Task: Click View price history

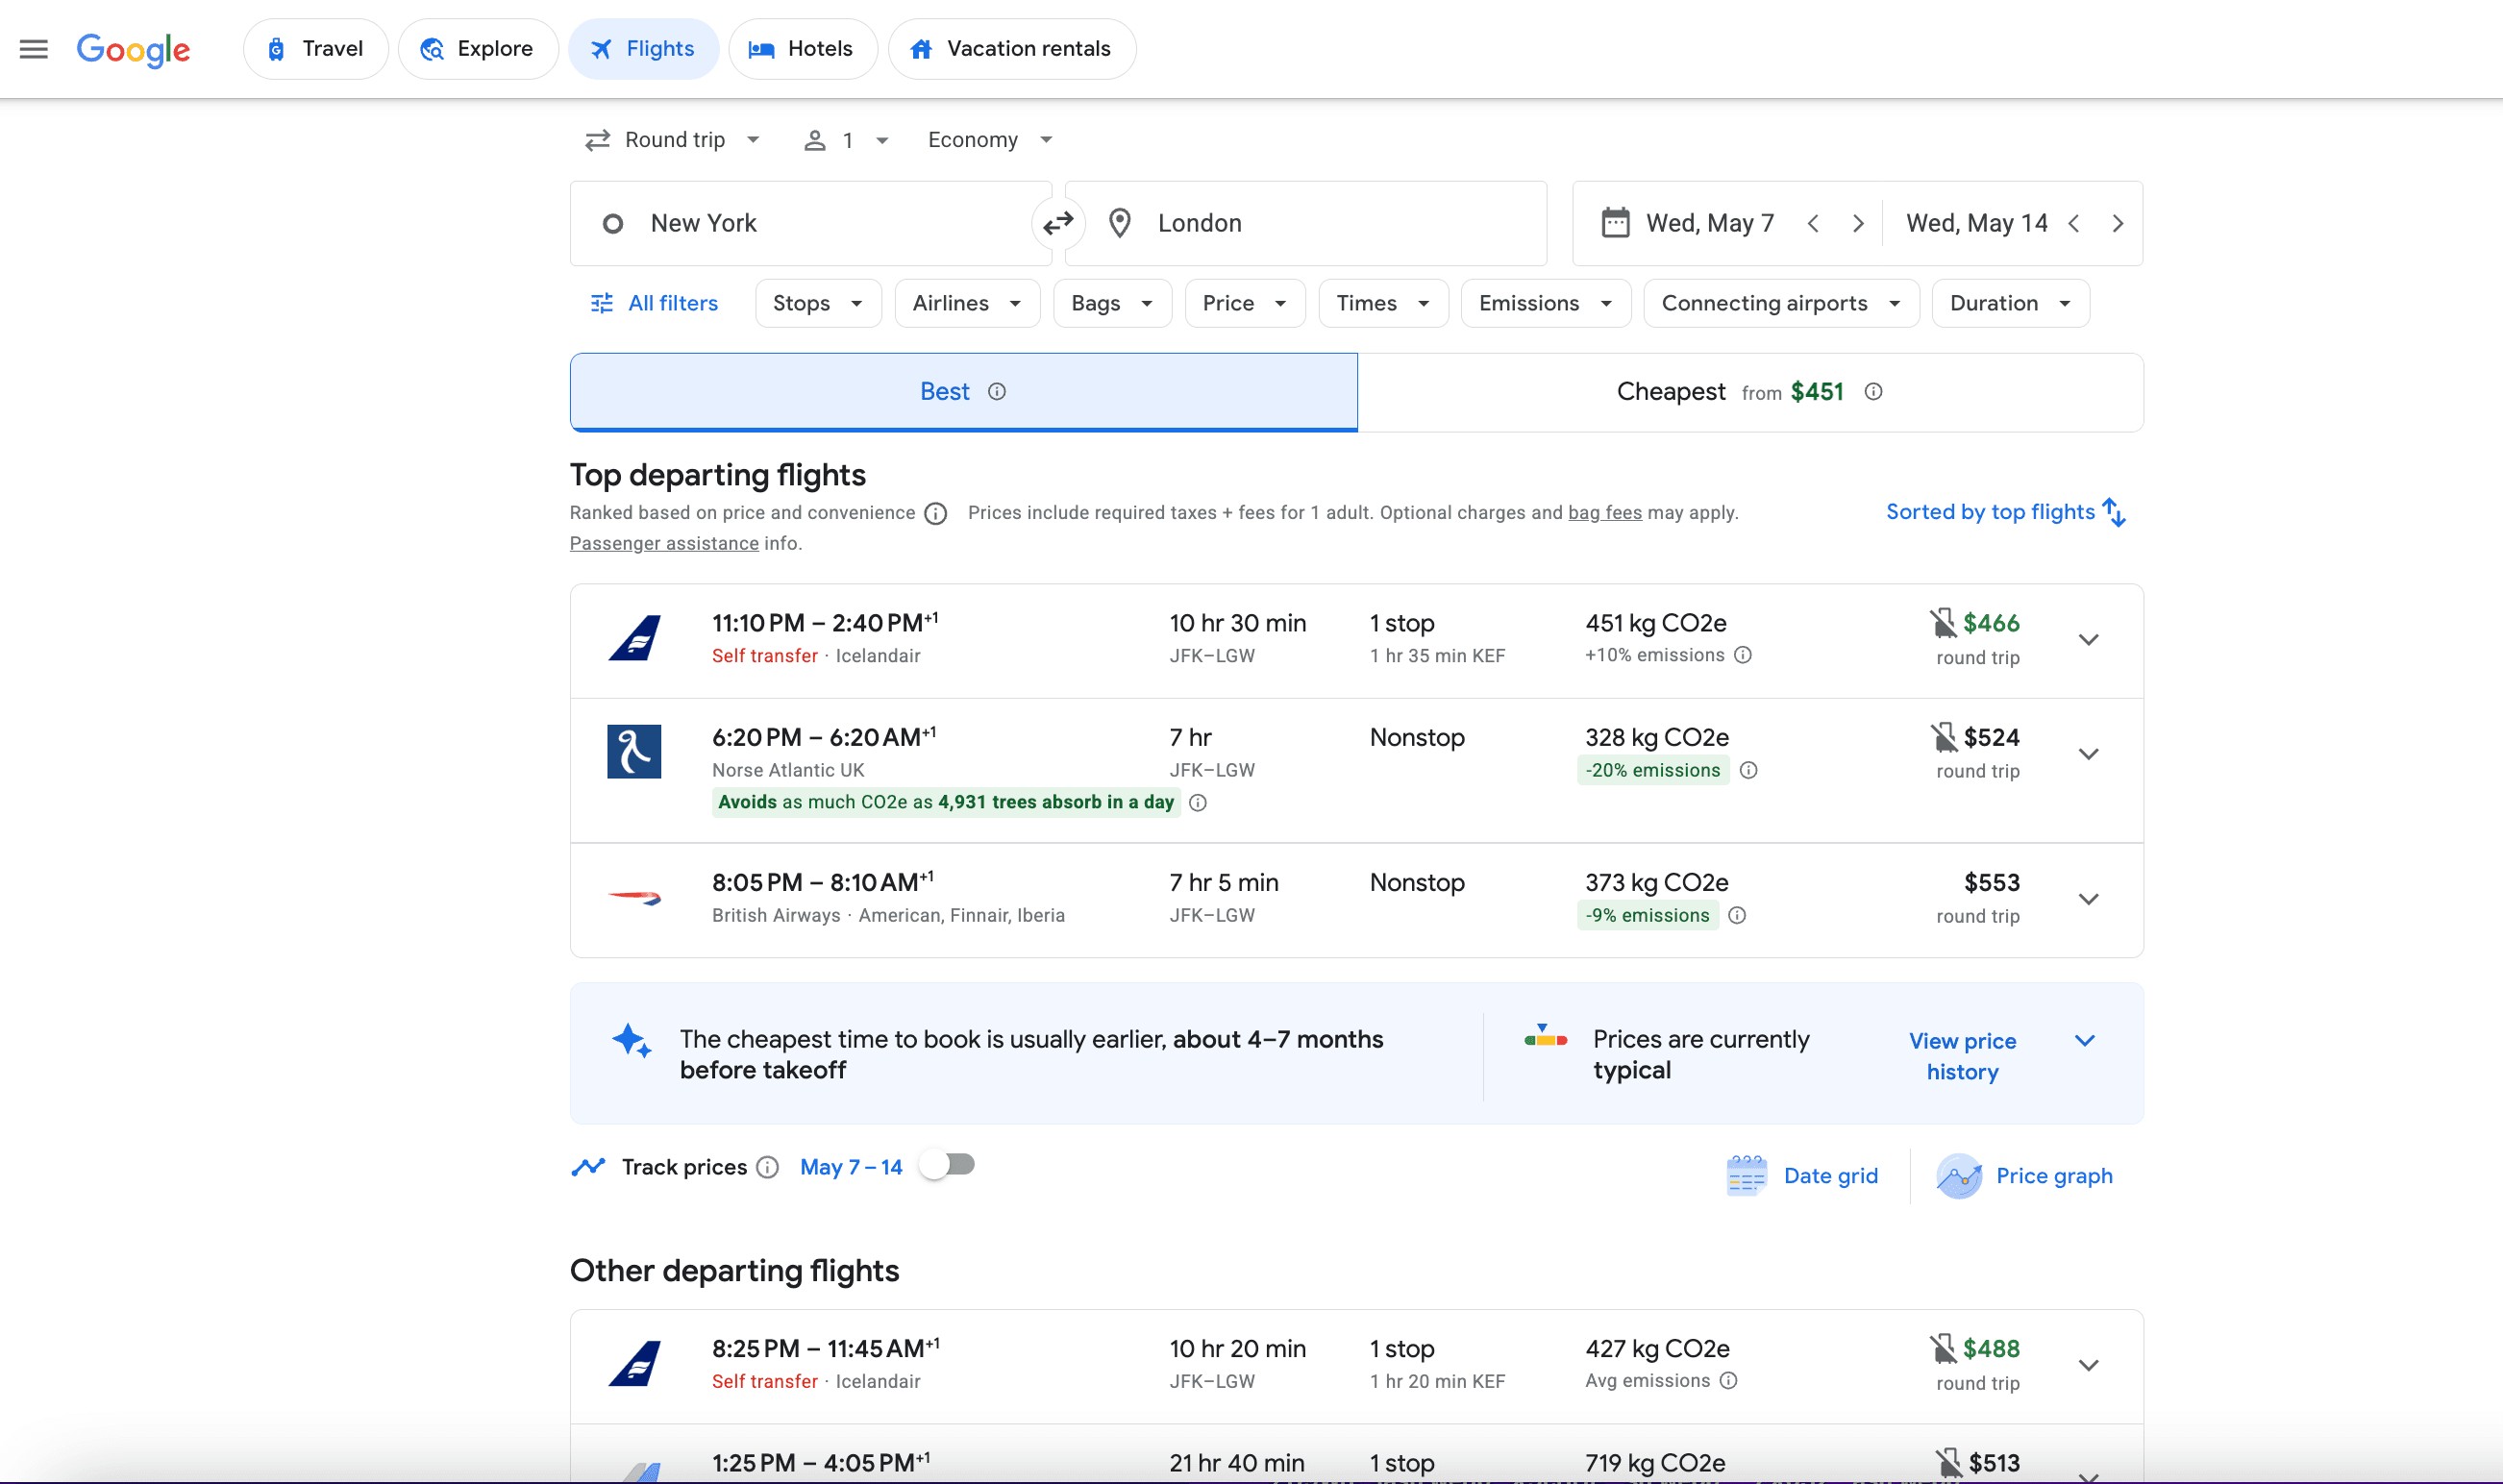Action: tap(1963, 1056)
